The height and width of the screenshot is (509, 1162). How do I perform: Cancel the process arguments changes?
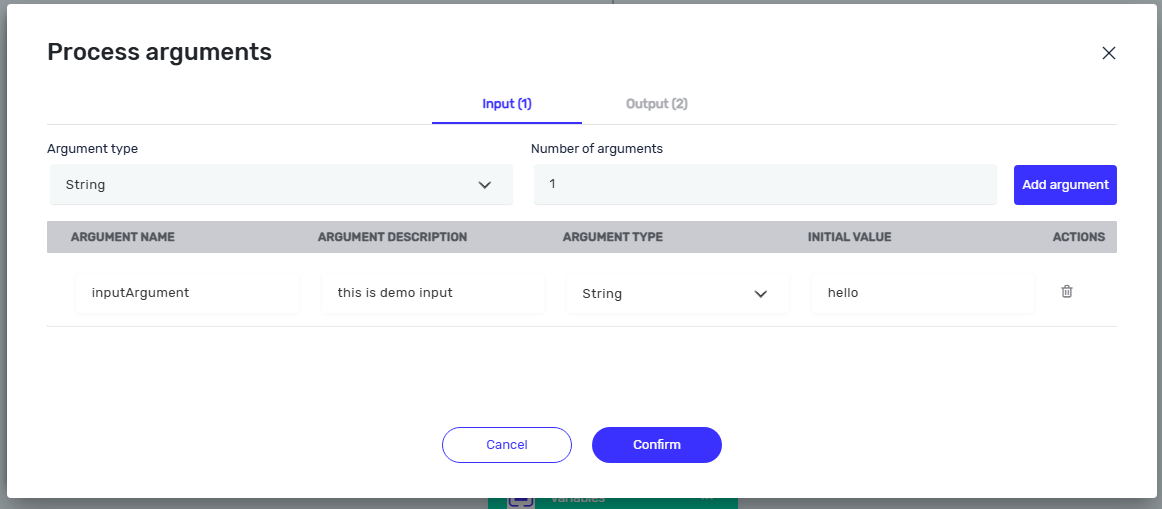click(x=507, y=445)
